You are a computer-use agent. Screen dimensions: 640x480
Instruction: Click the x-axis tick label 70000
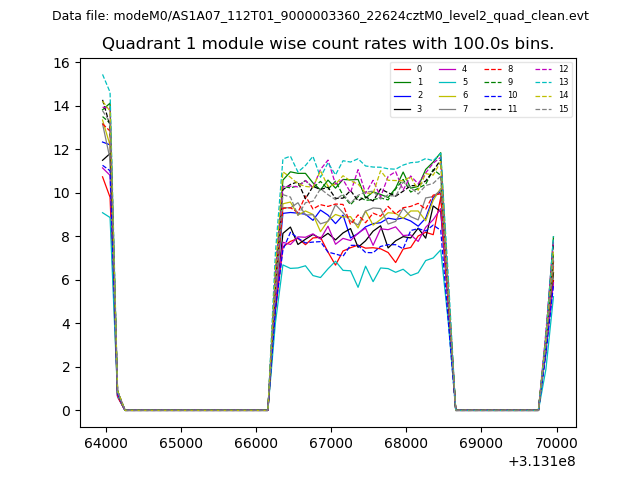pyautogui.click(x=556, y=440)
